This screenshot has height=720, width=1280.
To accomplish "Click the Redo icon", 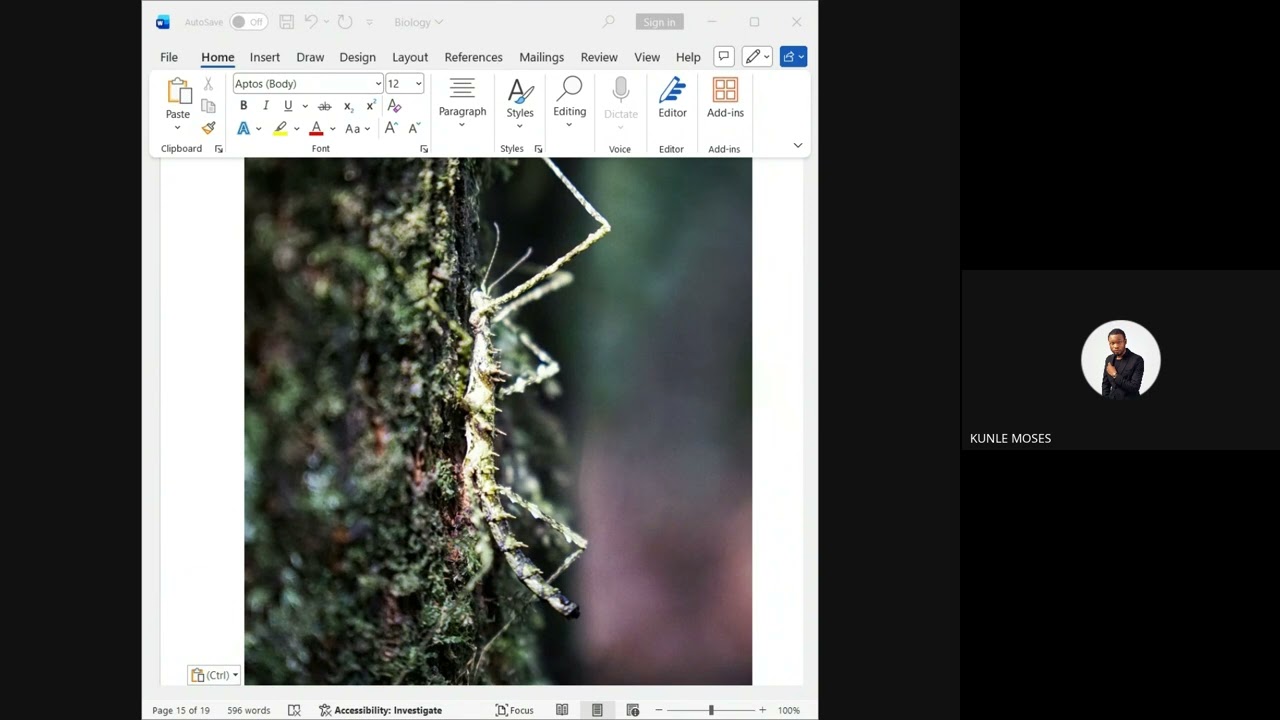I will coord(345,22).
